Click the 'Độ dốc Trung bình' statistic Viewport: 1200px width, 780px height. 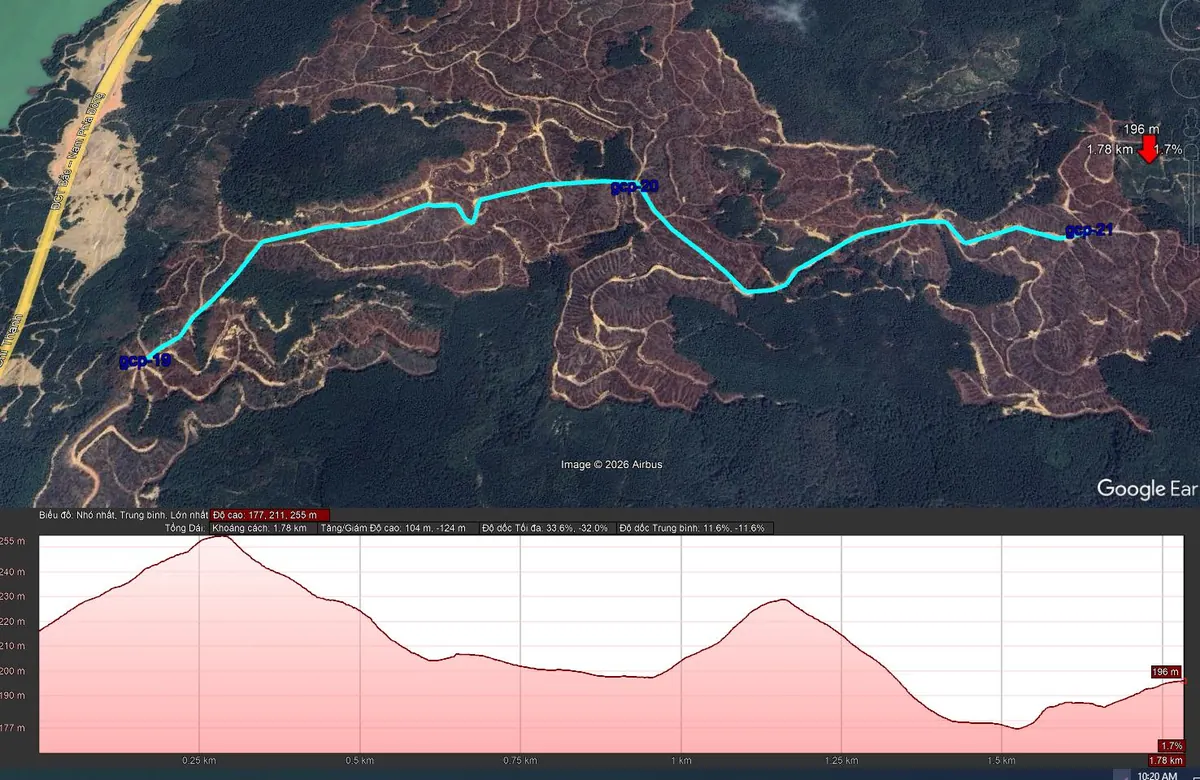(695, 527)
